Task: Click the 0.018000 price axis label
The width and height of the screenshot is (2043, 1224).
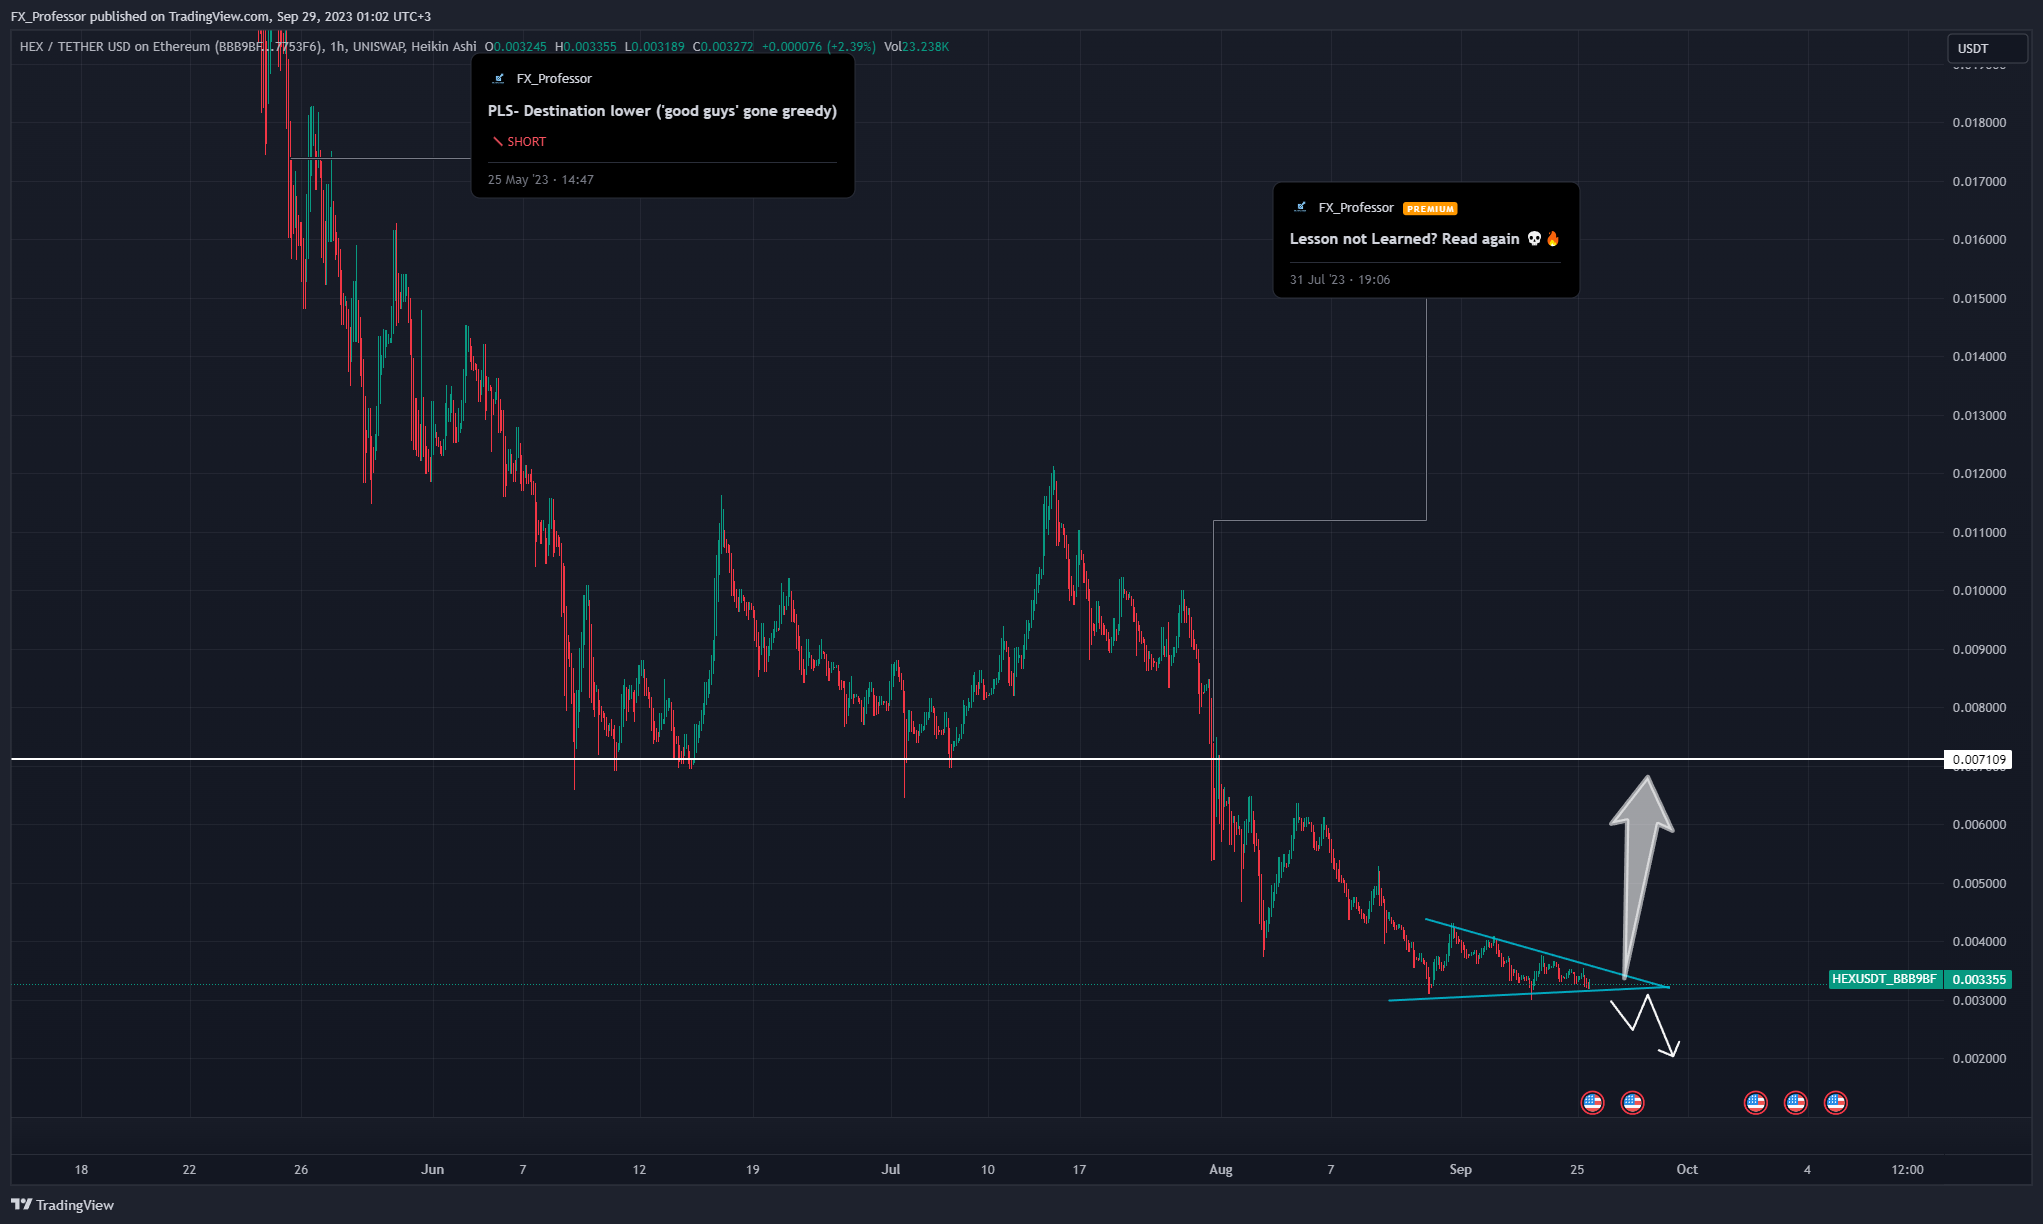Action: (1979, 123)
